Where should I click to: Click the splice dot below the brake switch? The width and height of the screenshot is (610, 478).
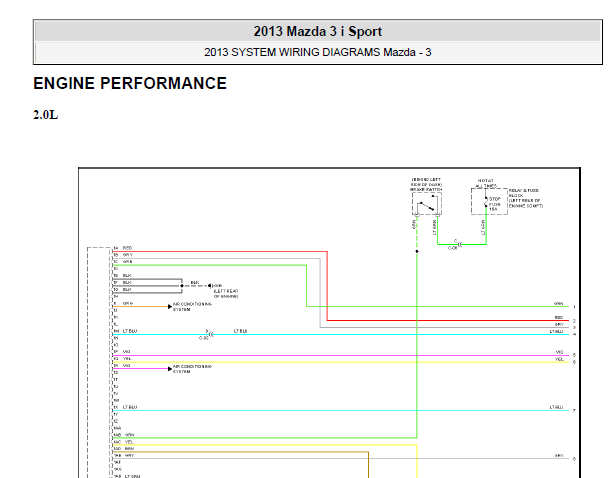coord(417,251)
